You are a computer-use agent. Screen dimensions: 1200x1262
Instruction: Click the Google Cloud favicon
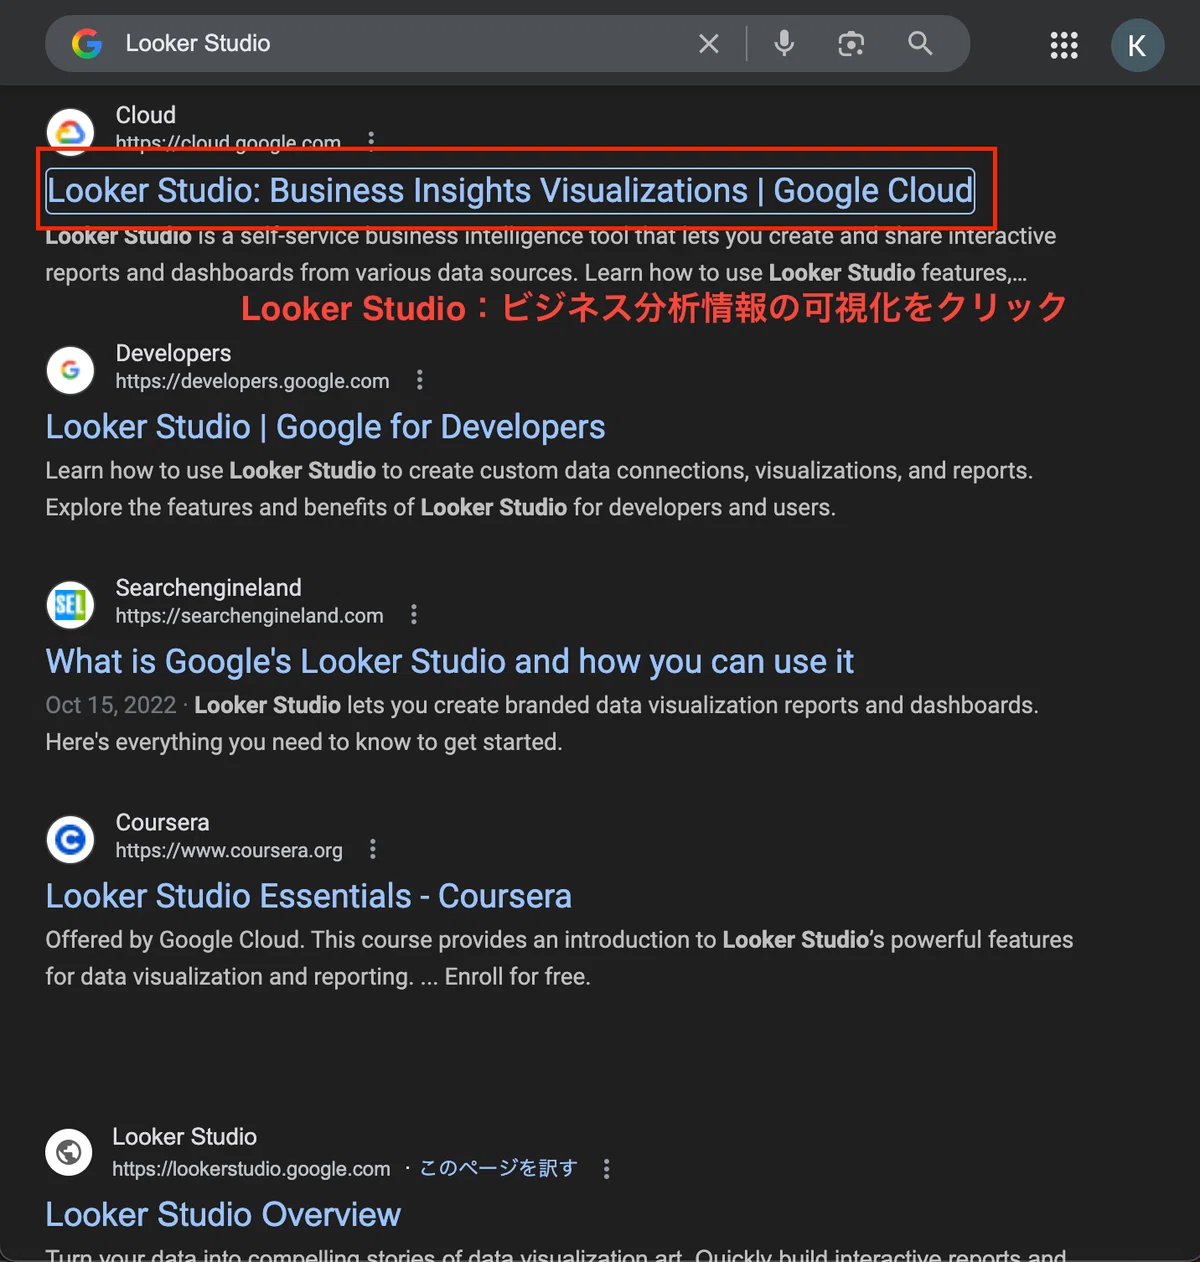pyautogui.click(x=70, y=132)
